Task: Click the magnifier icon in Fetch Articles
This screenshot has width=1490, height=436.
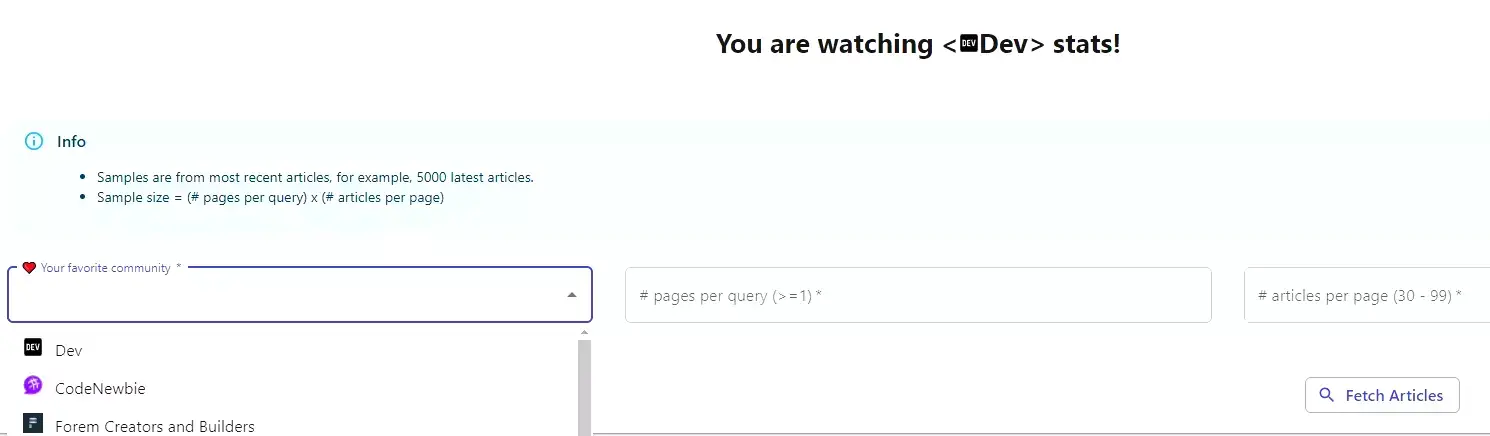Action: (1327, 395)
